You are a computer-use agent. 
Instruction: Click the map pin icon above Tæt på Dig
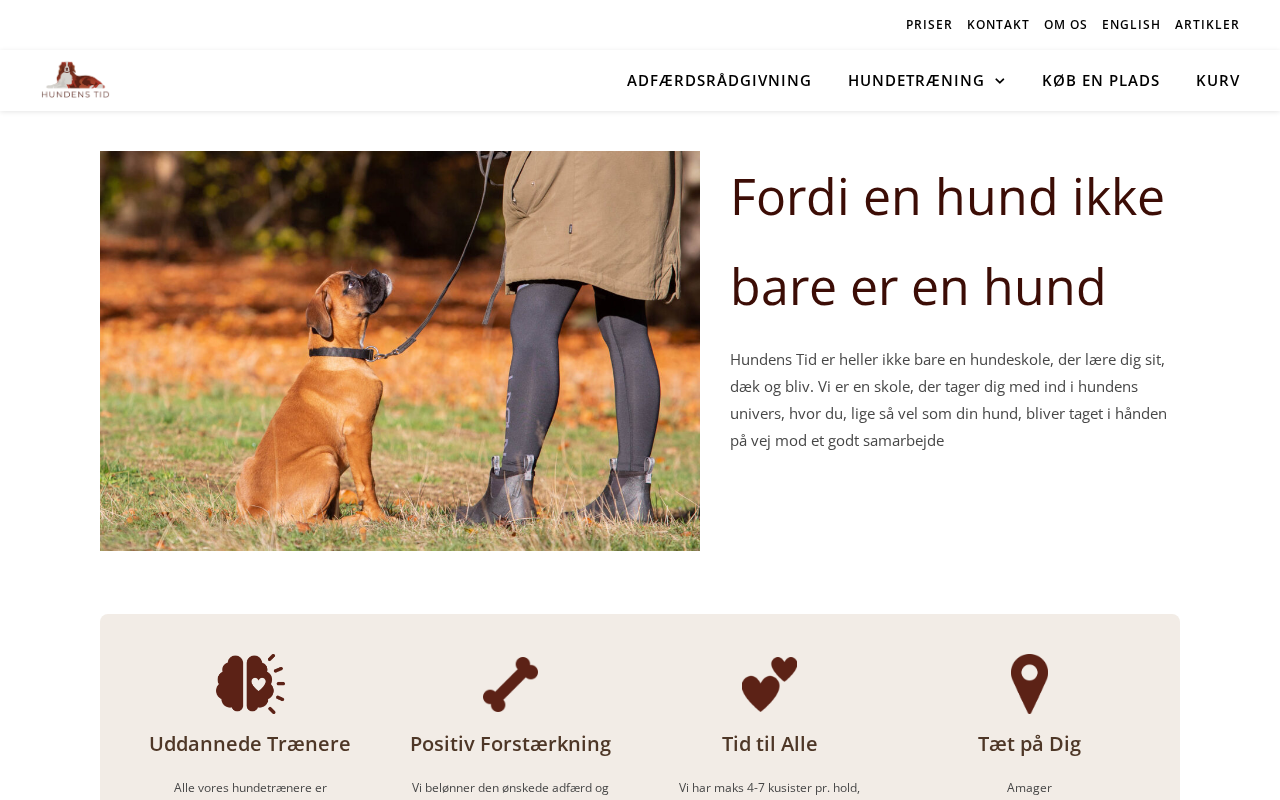click(1030, 684)
